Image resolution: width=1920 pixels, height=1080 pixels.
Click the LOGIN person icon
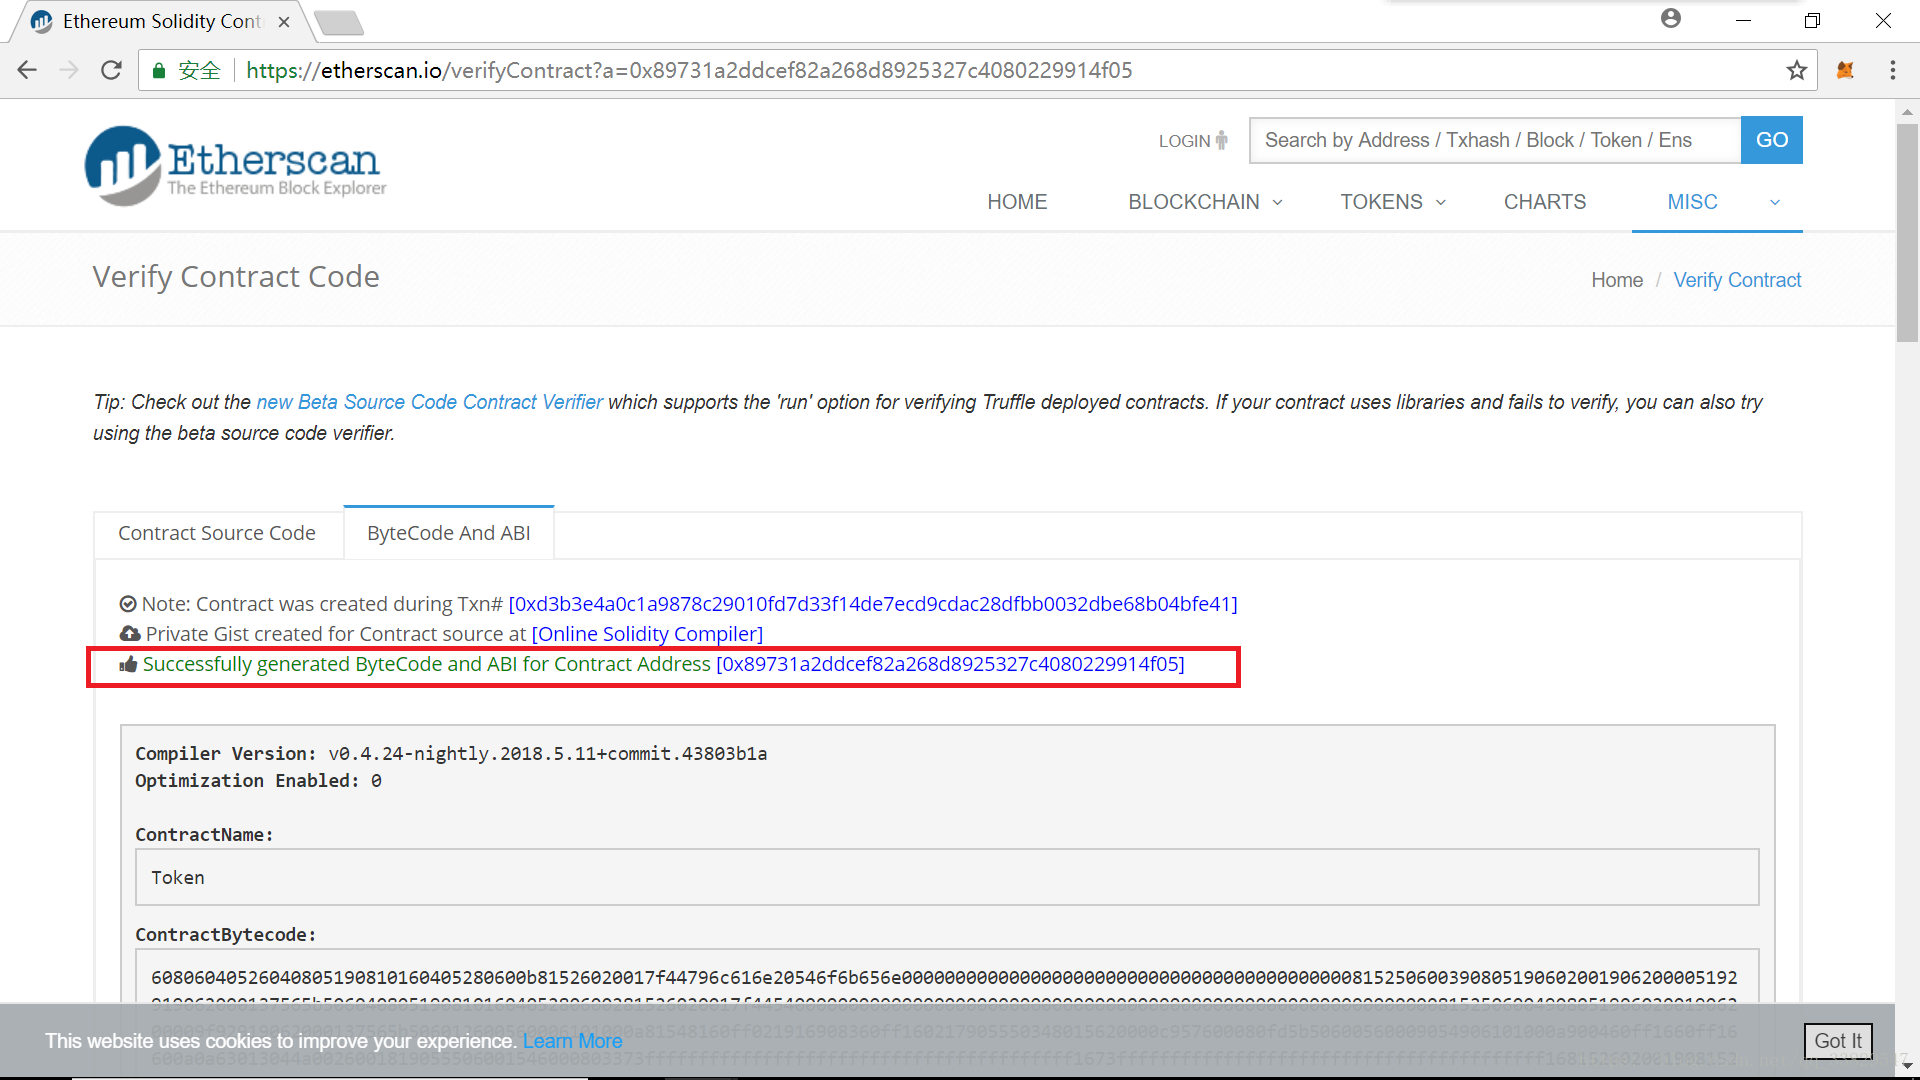[1221, 141]
